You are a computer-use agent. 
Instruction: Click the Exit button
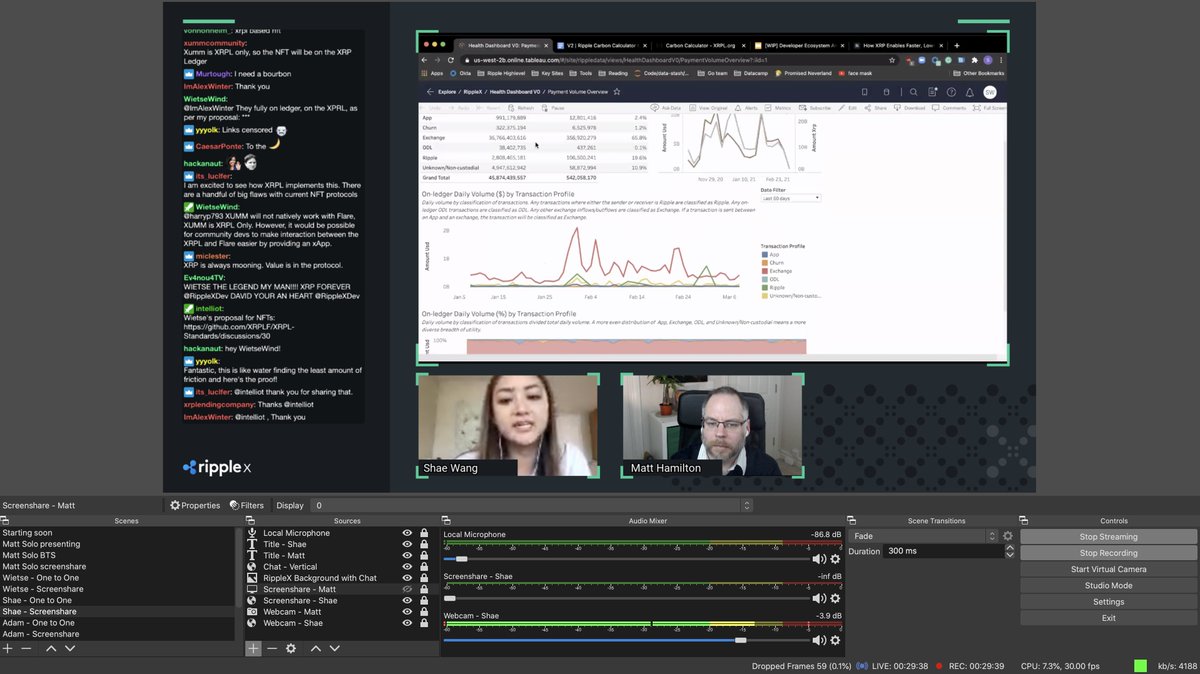click(x=1108, y=618)
